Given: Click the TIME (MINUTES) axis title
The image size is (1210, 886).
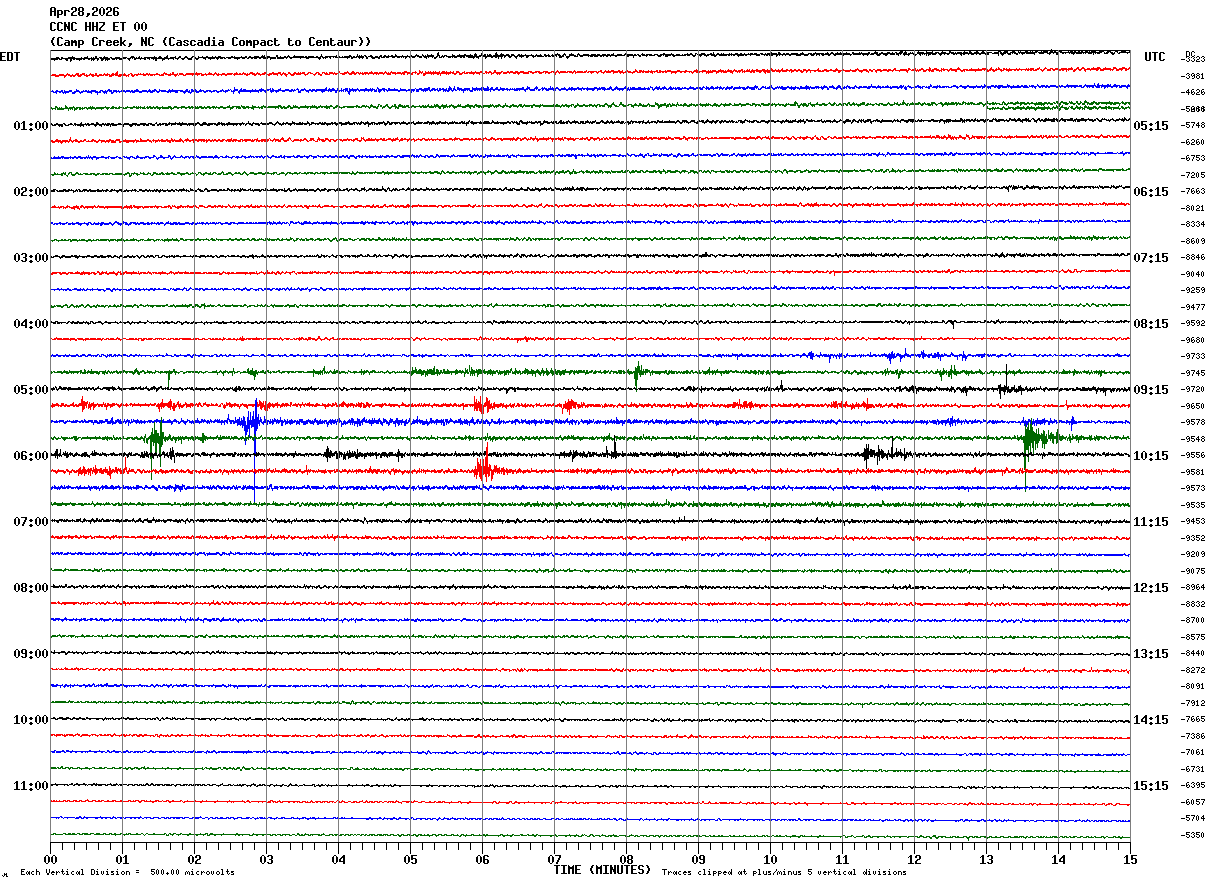Looking at the screenshot, I should click(602, 870).
